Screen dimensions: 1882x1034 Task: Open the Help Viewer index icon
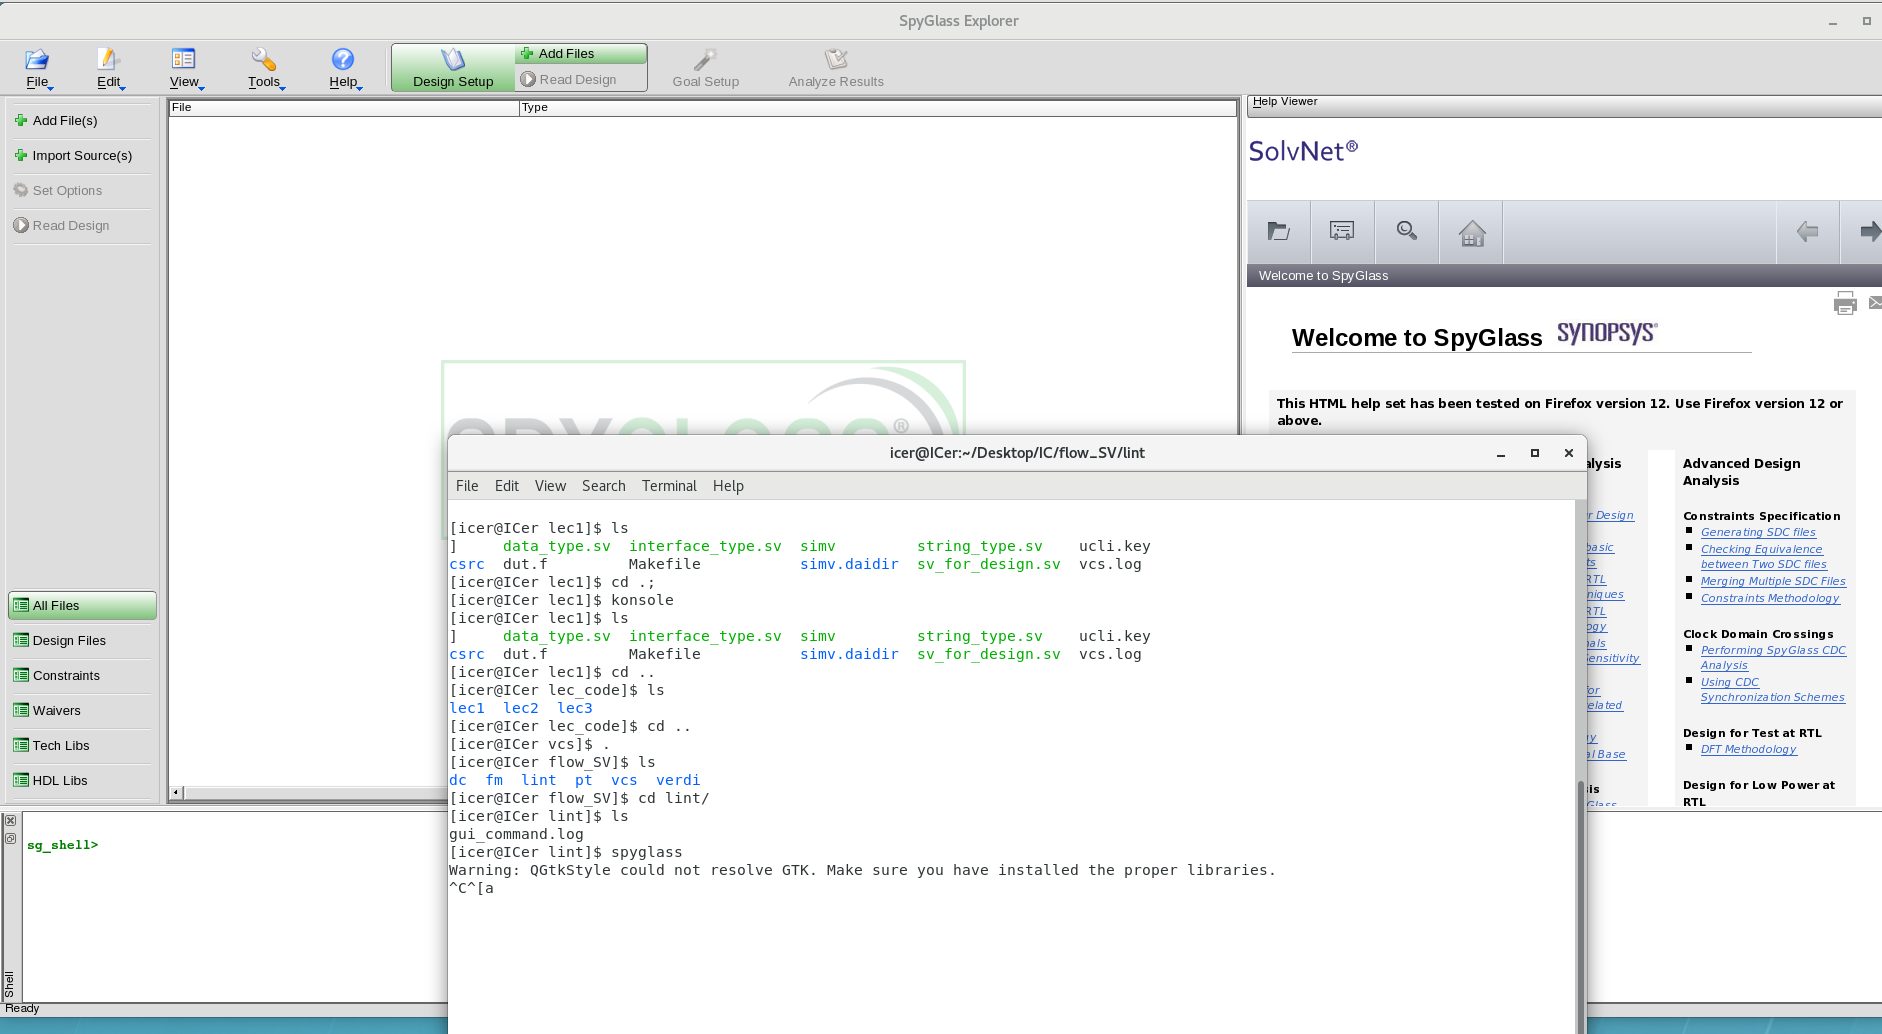click(1342, 232)
